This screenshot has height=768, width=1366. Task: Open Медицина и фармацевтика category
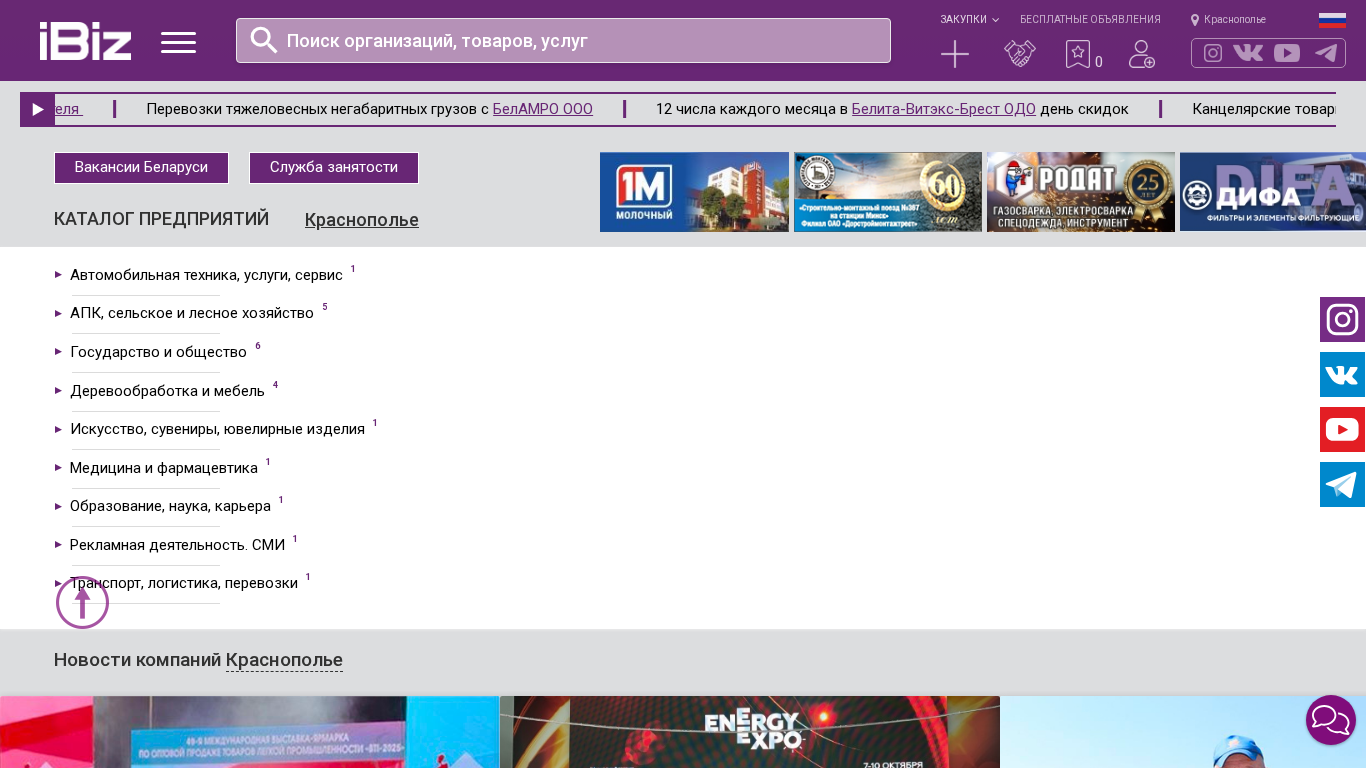click(x=164, y=468)
